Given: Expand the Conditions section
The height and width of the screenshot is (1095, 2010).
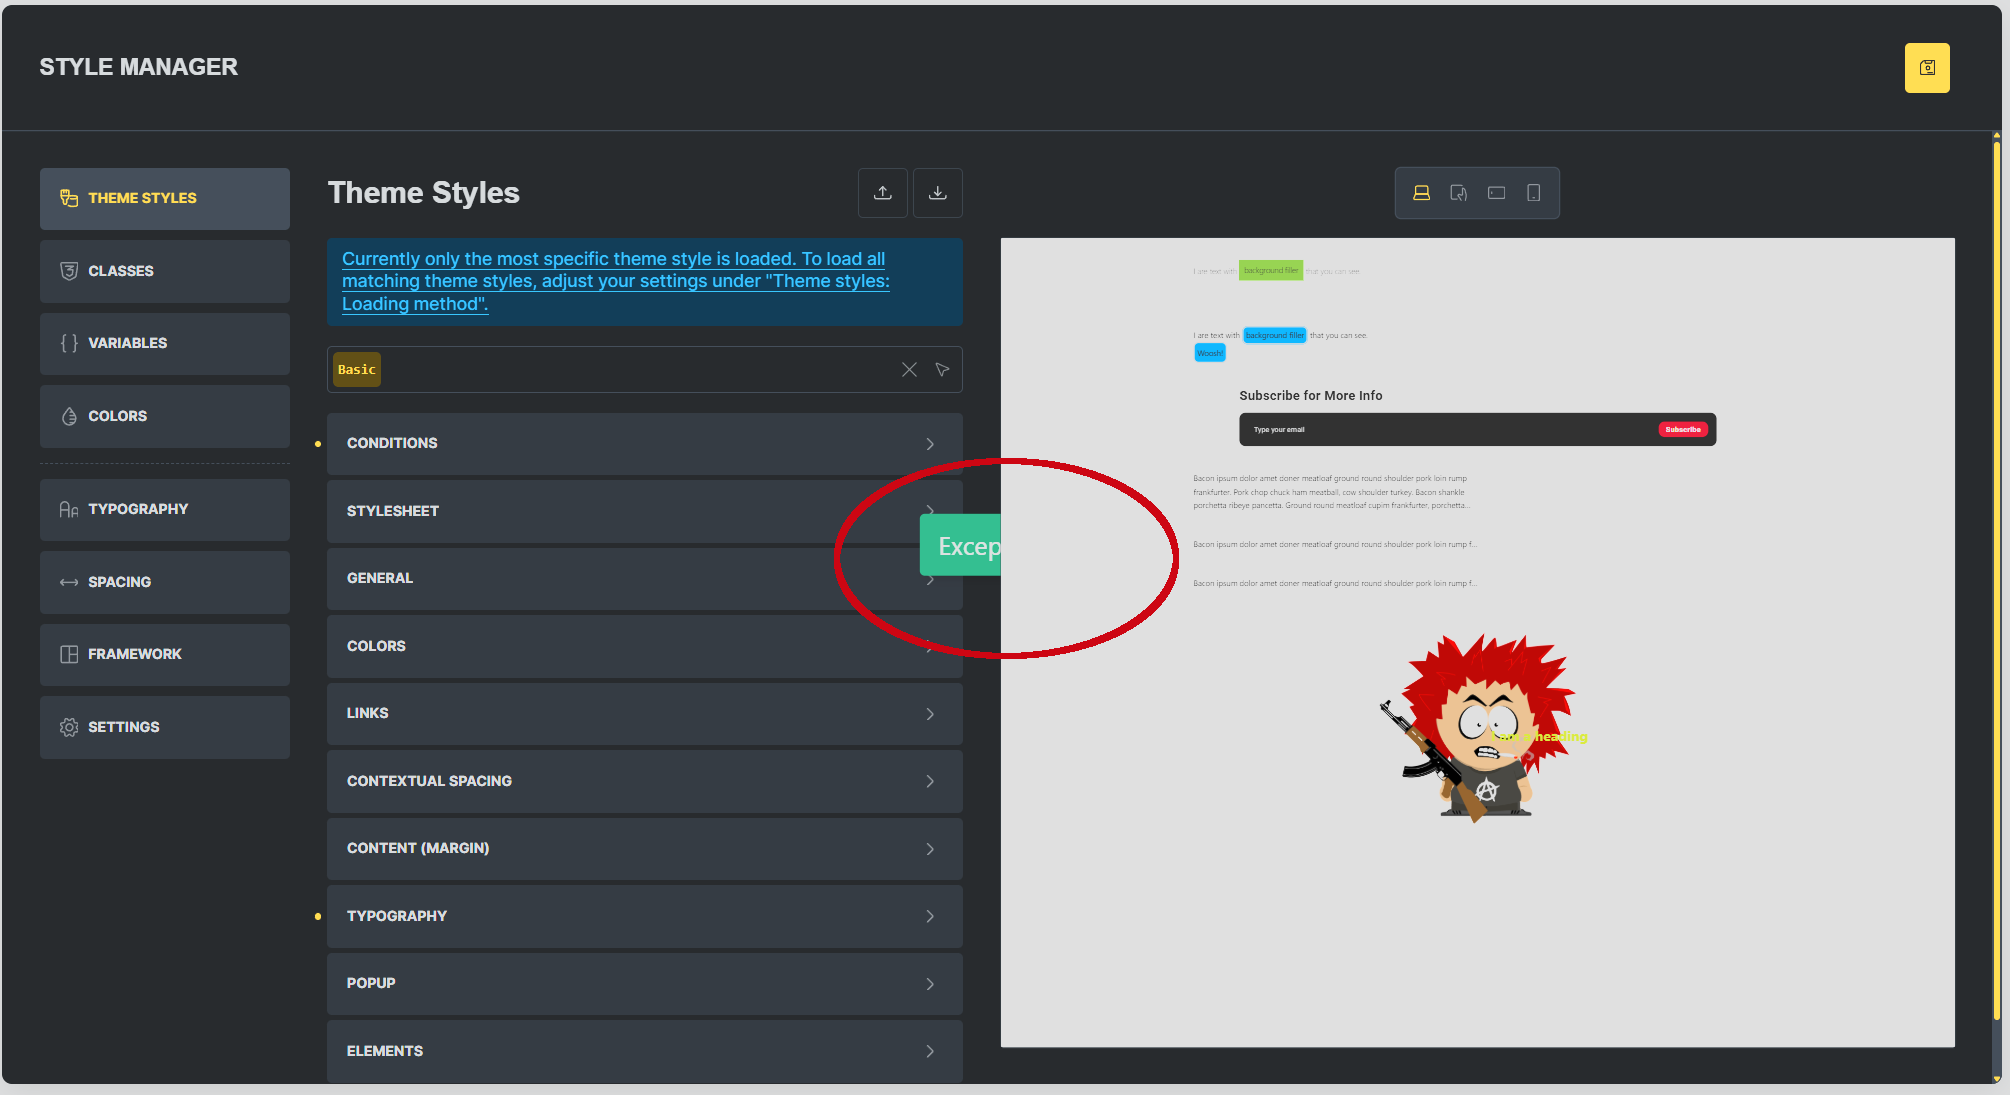Looking at the screenshot, I should [644, 443].
